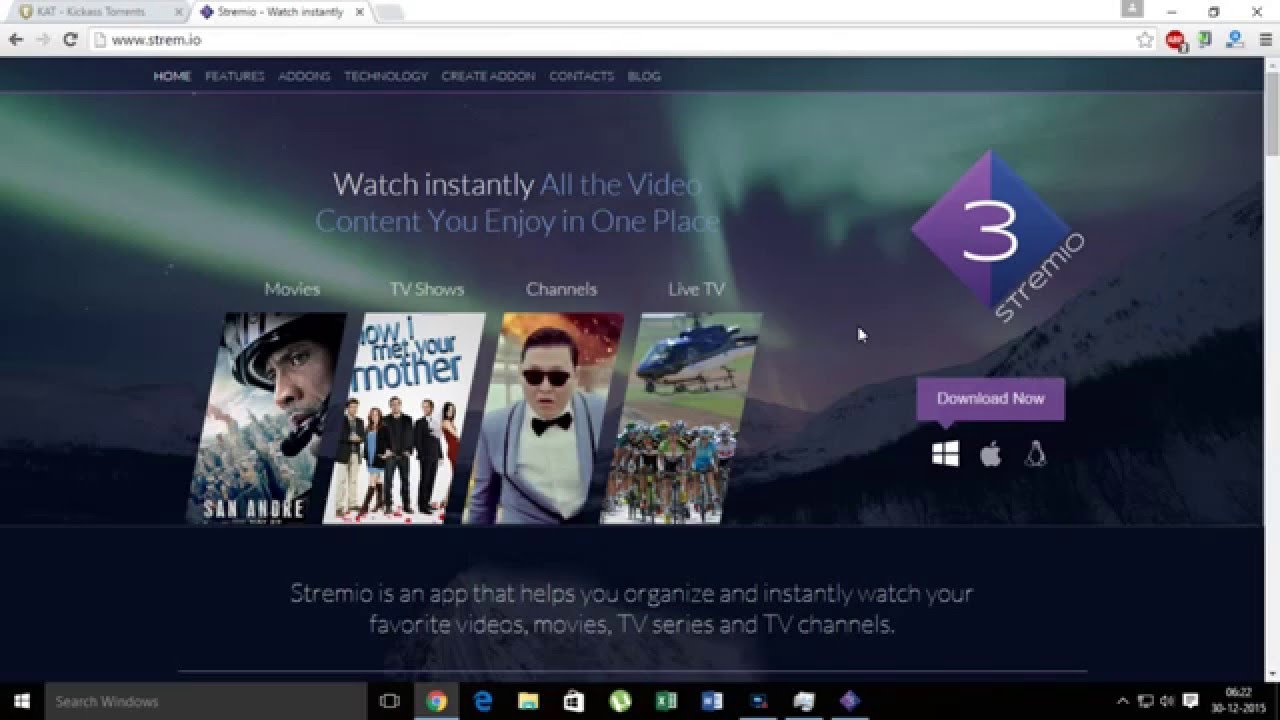Click the browser forward arrow

coord(43,40)
